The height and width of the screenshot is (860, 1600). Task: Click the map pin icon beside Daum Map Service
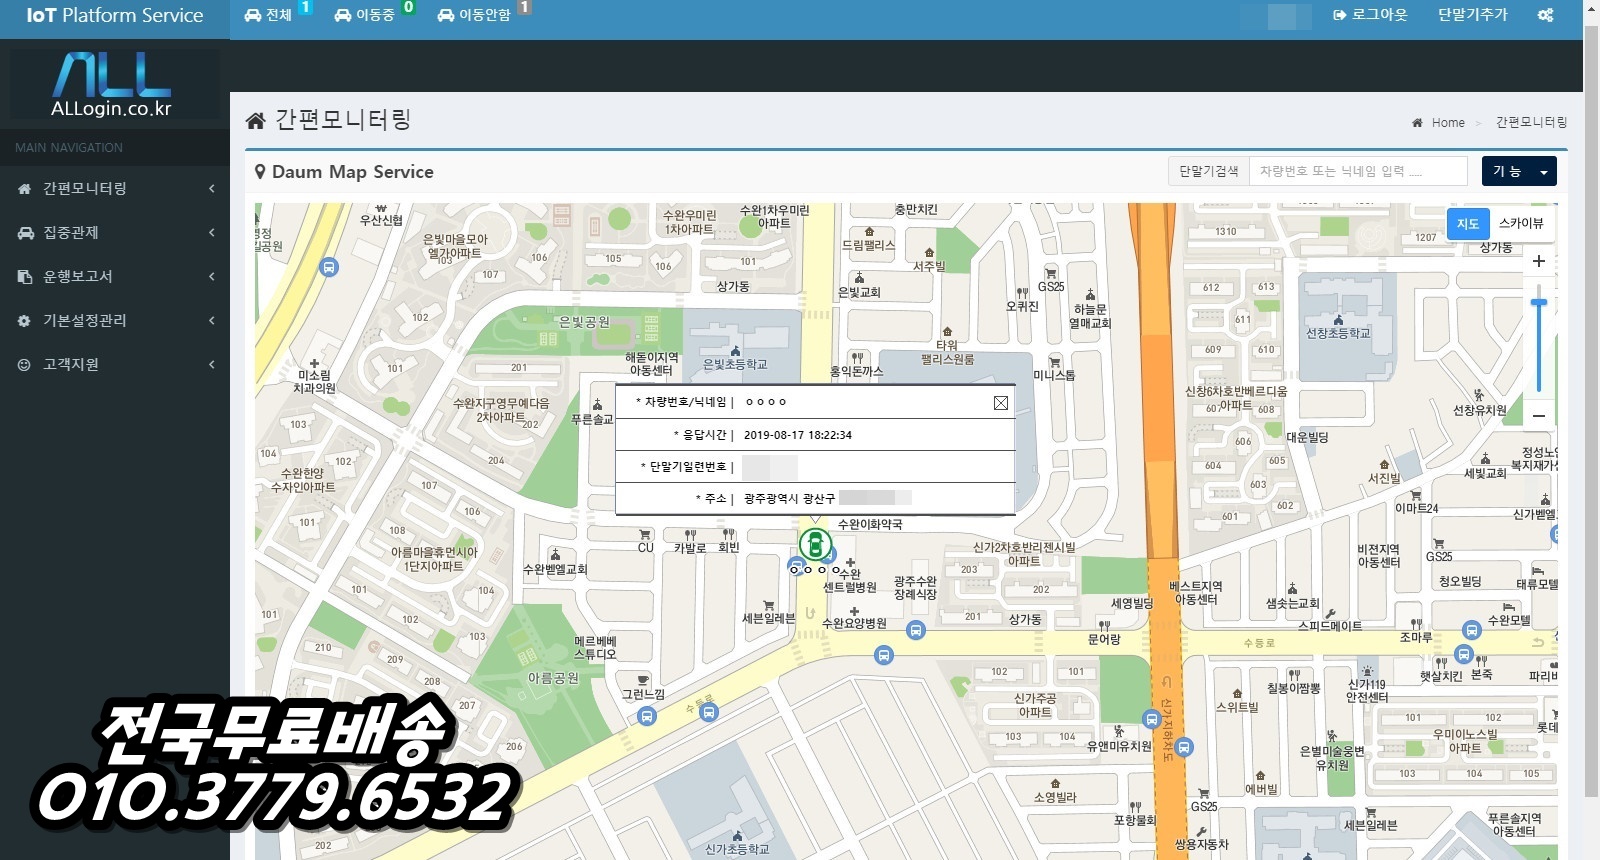260,172
